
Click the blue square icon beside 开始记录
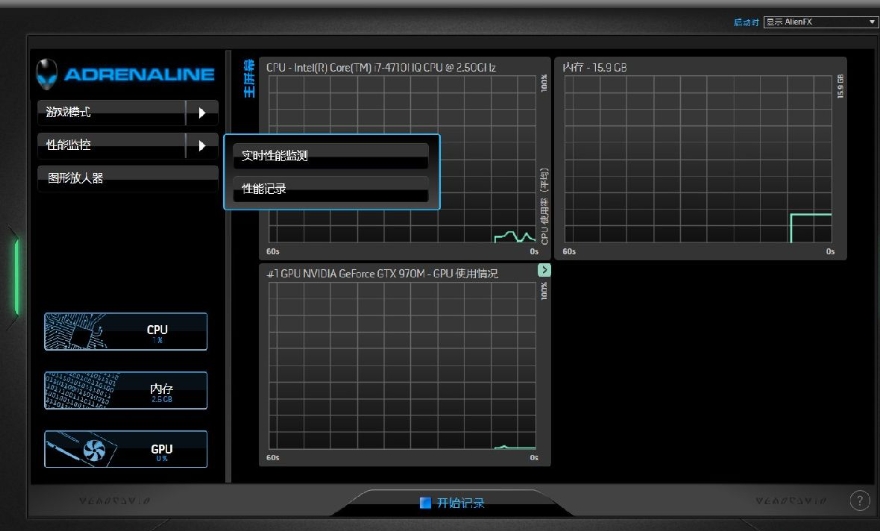click(425, 502)
